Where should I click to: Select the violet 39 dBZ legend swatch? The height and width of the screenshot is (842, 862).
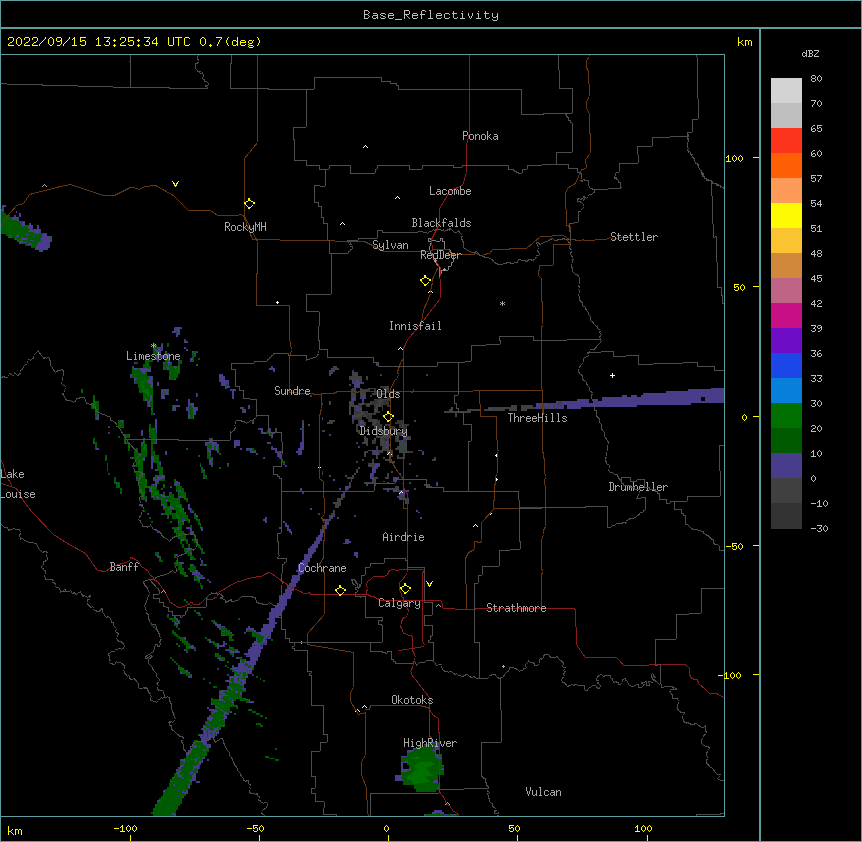(786, 341)
